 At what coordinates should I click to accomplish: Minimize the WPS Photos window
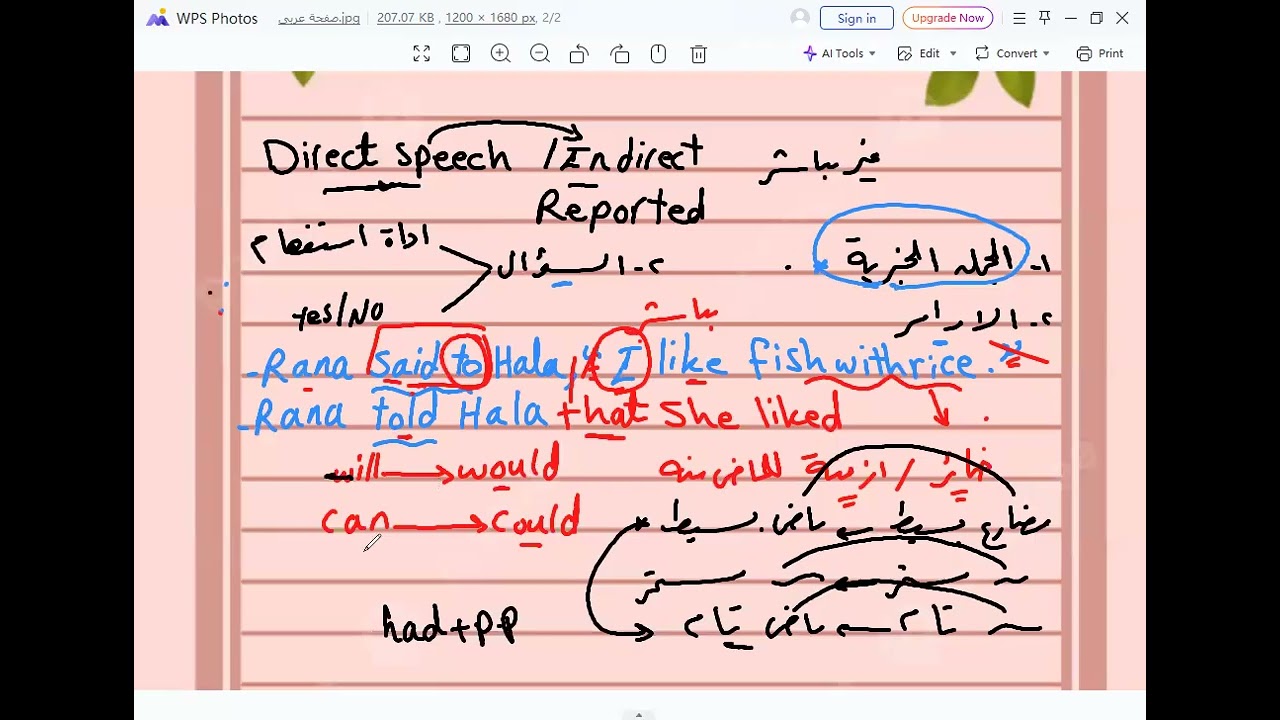[1070, 18]
